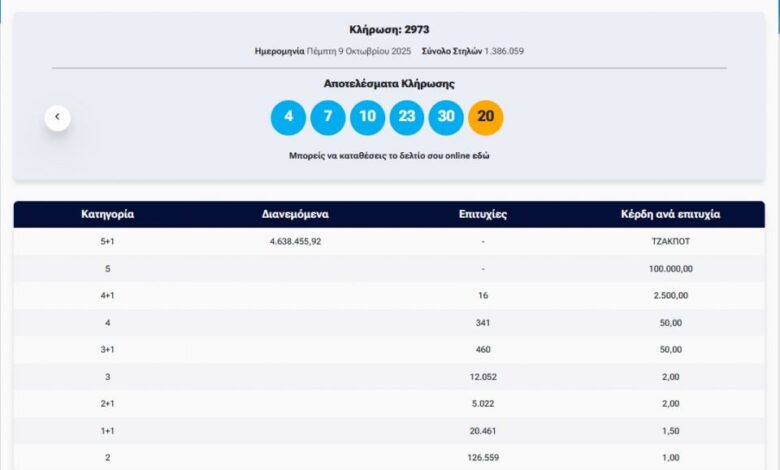
Task: Click the Διανεμόμενα column header
Action: 295,214
